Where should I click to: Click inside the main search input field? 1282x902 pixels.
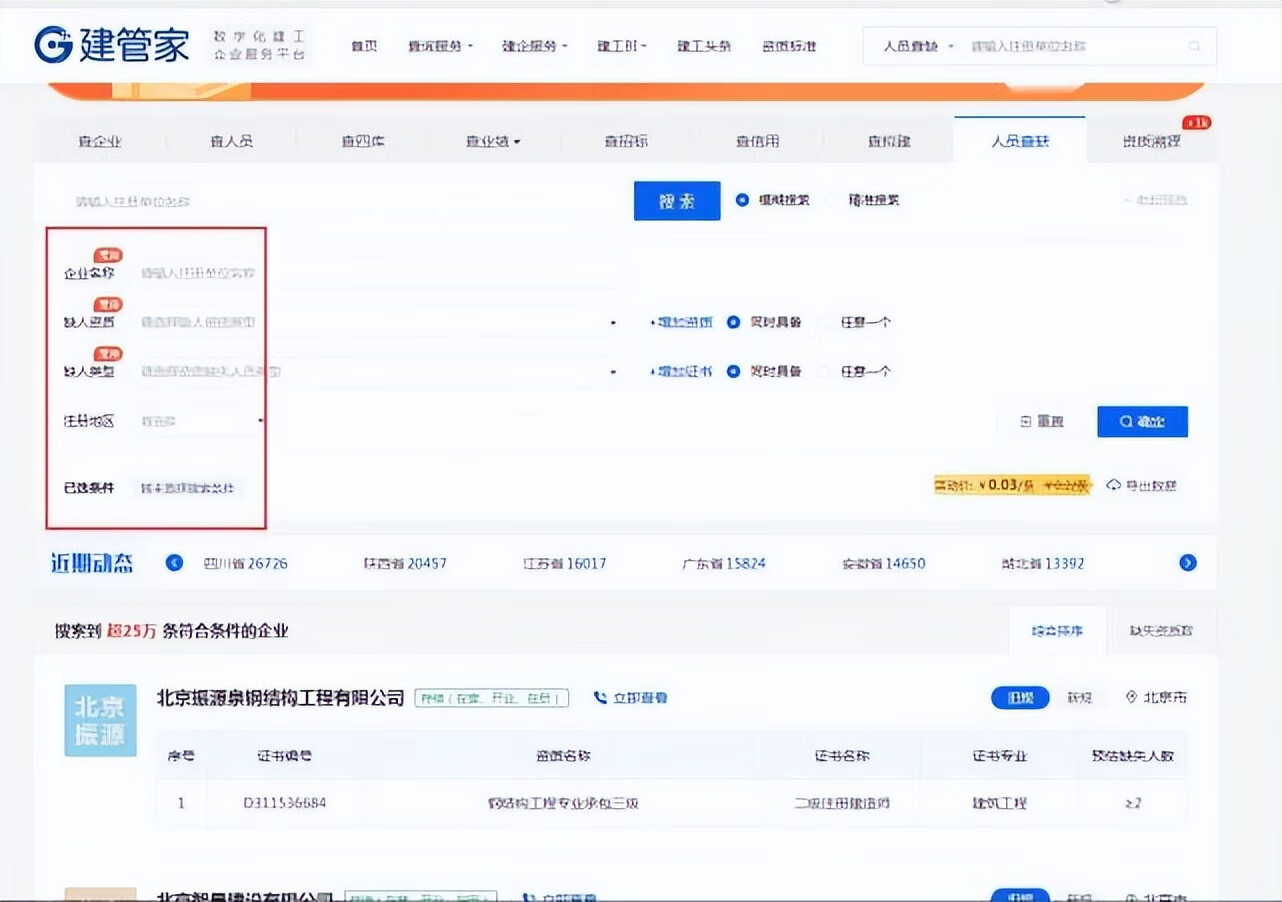click(x=340, y=201)
